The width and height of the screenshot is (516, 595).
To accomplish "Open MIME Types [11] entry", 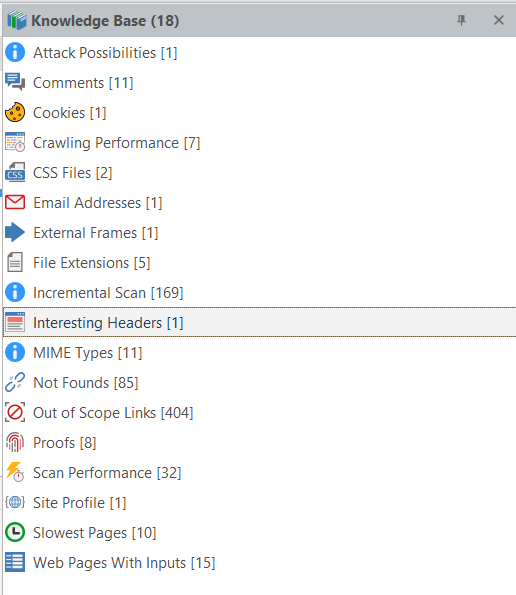I will (260, 353).
